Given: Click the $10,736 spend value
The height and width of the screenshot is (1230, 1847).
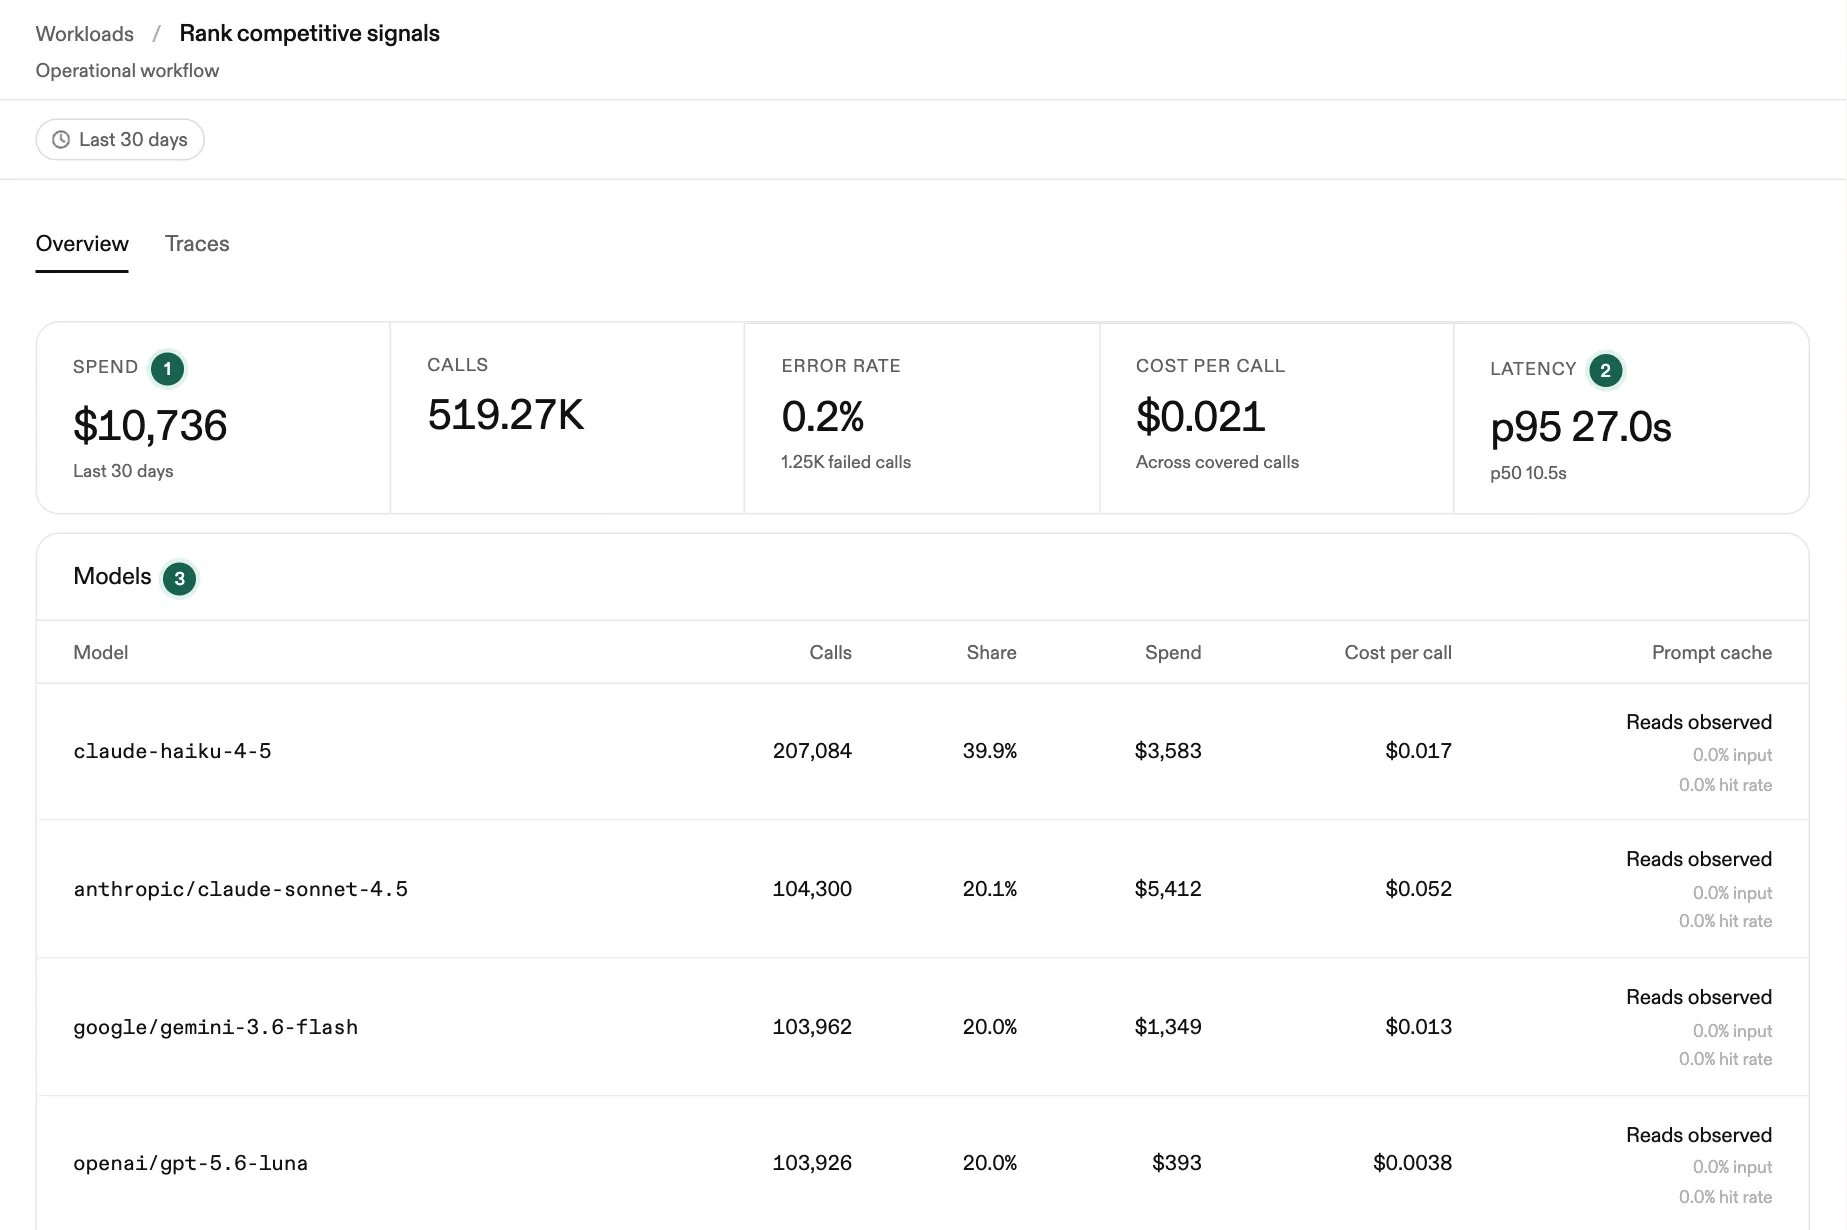Looking at the screenshot, I should point(150,426).
